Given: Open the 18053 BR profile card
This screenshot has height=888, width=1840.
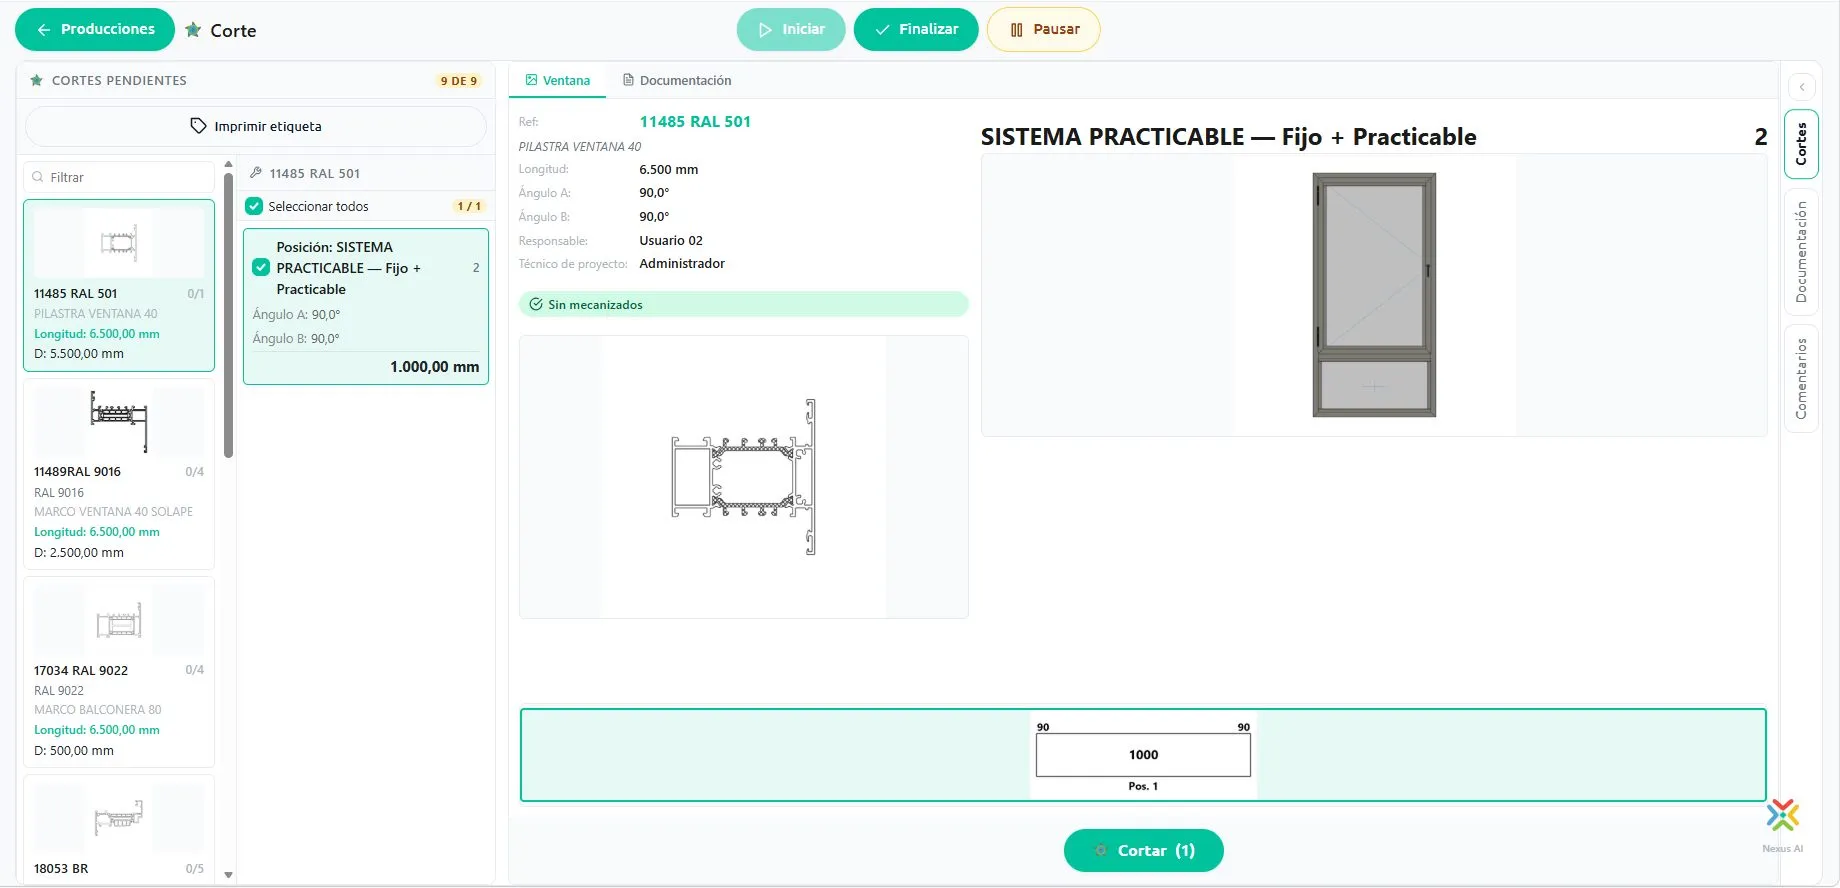Looking at the screenshot, I should [x=119, y=830].
